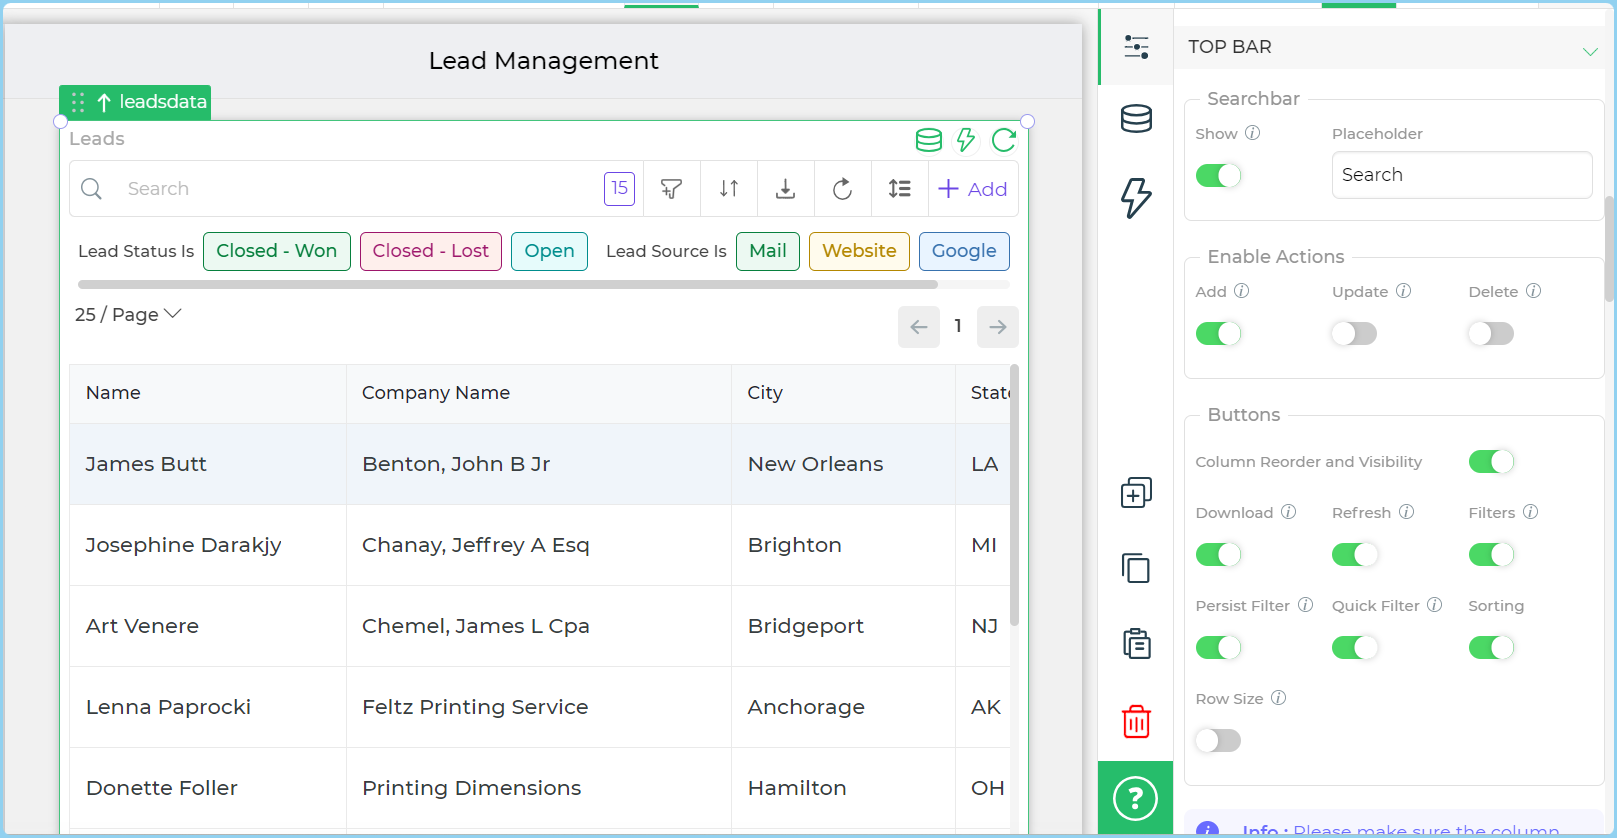Go to next page with right arrow
This screenshot has width=1617, height=838.
coord(997,327)
